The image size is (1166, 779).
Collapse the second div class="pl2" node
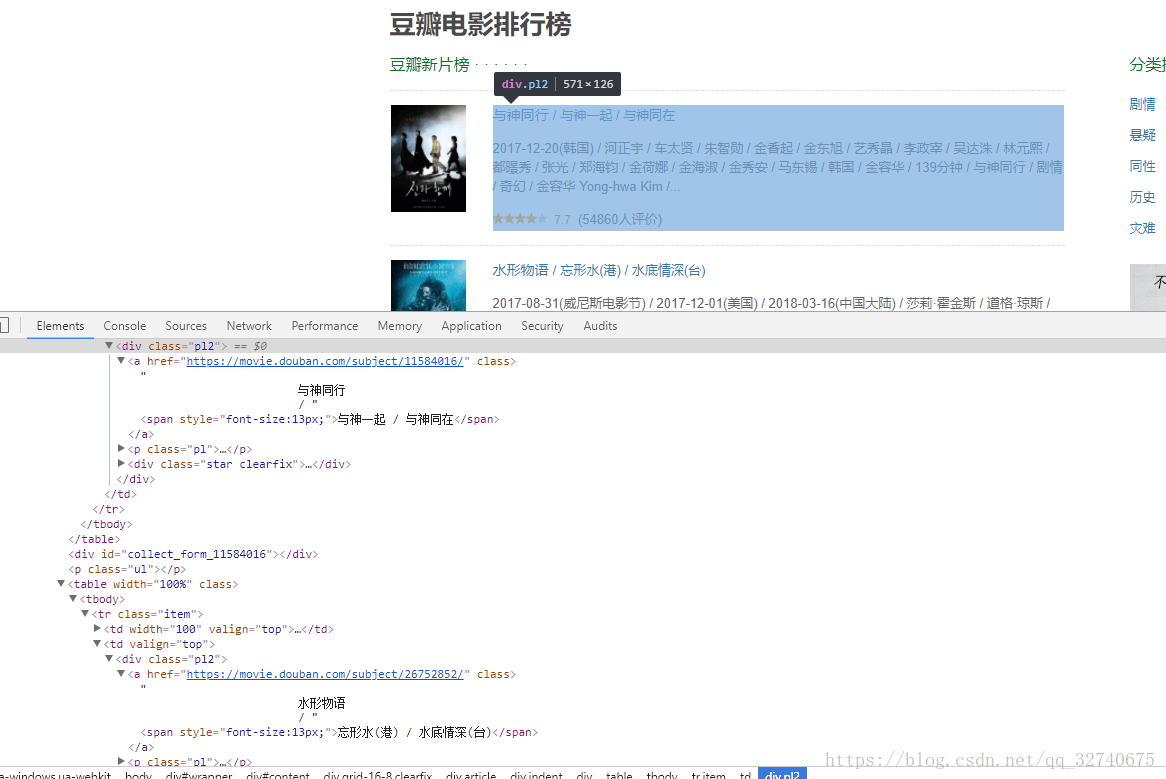(109, 659)
